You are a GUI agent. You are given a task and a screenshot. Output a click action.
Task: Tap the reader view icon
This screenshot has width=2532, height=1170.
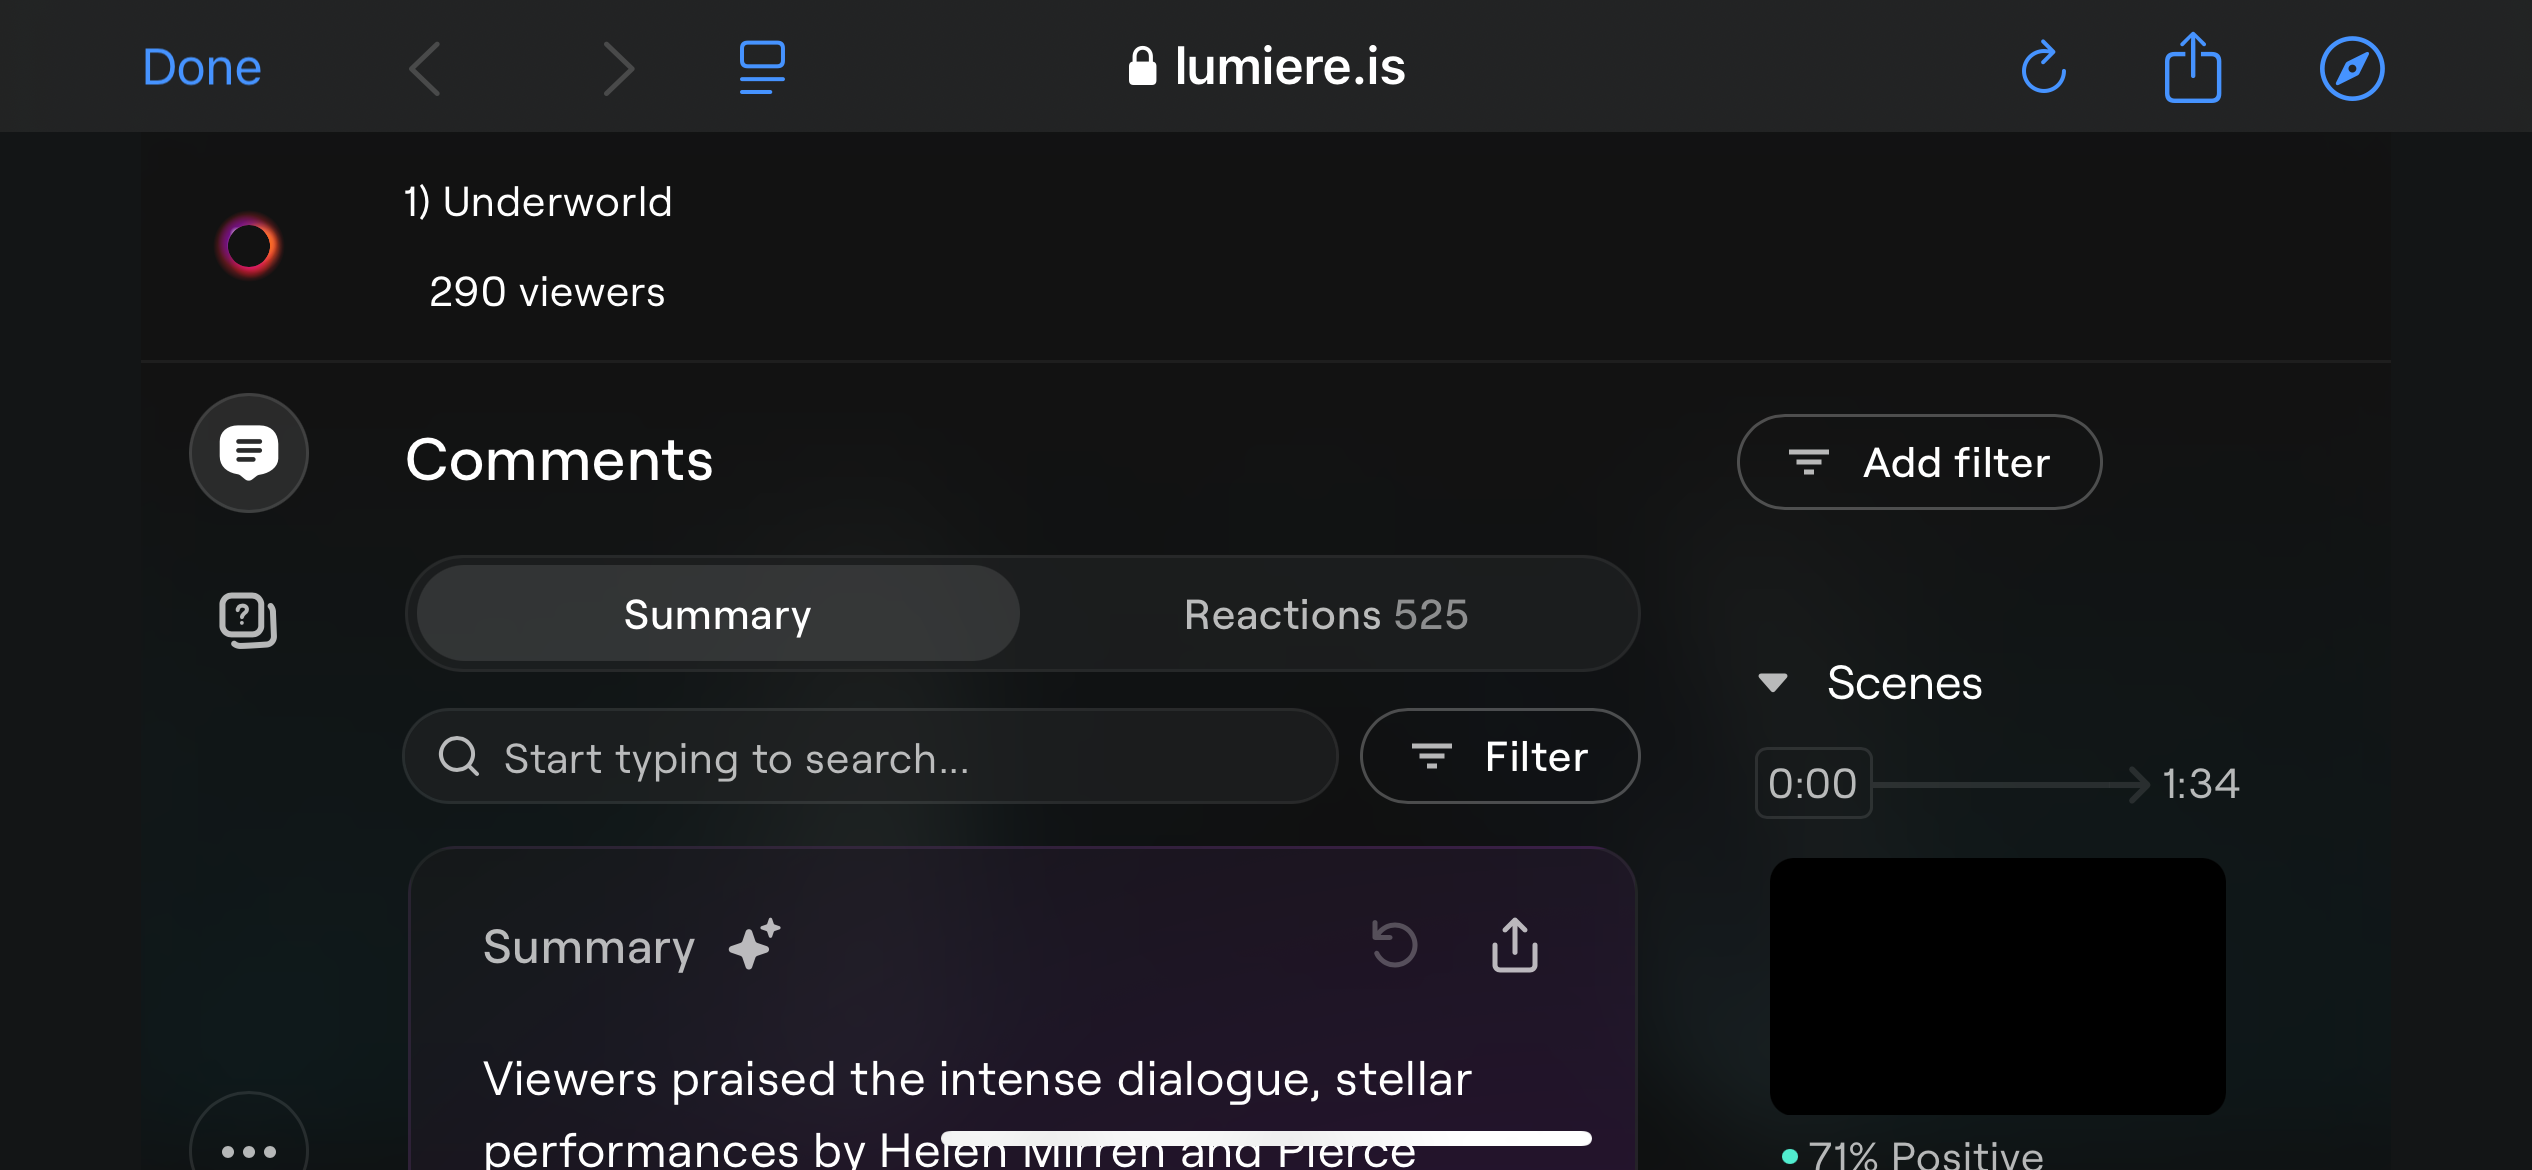pyautogui.click(x=762, y=68)
